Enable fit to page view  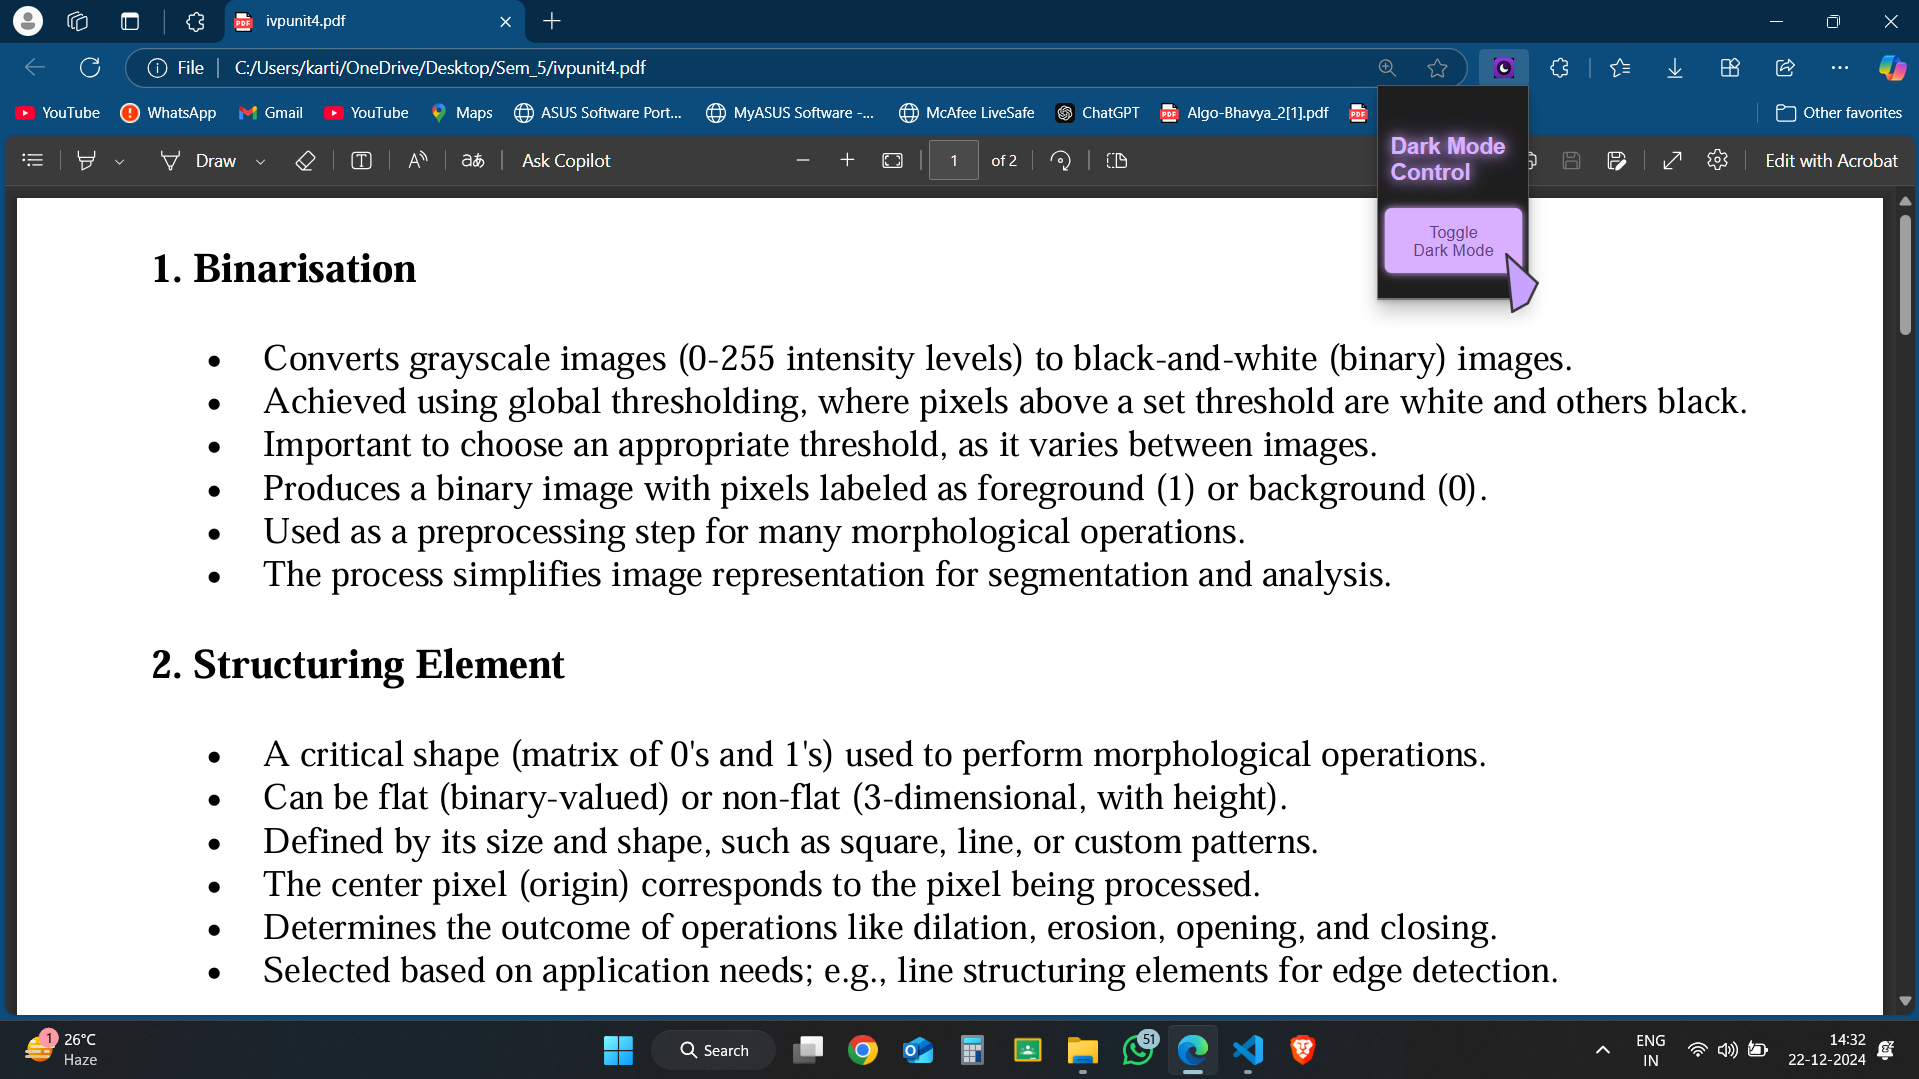click(892, 160)
